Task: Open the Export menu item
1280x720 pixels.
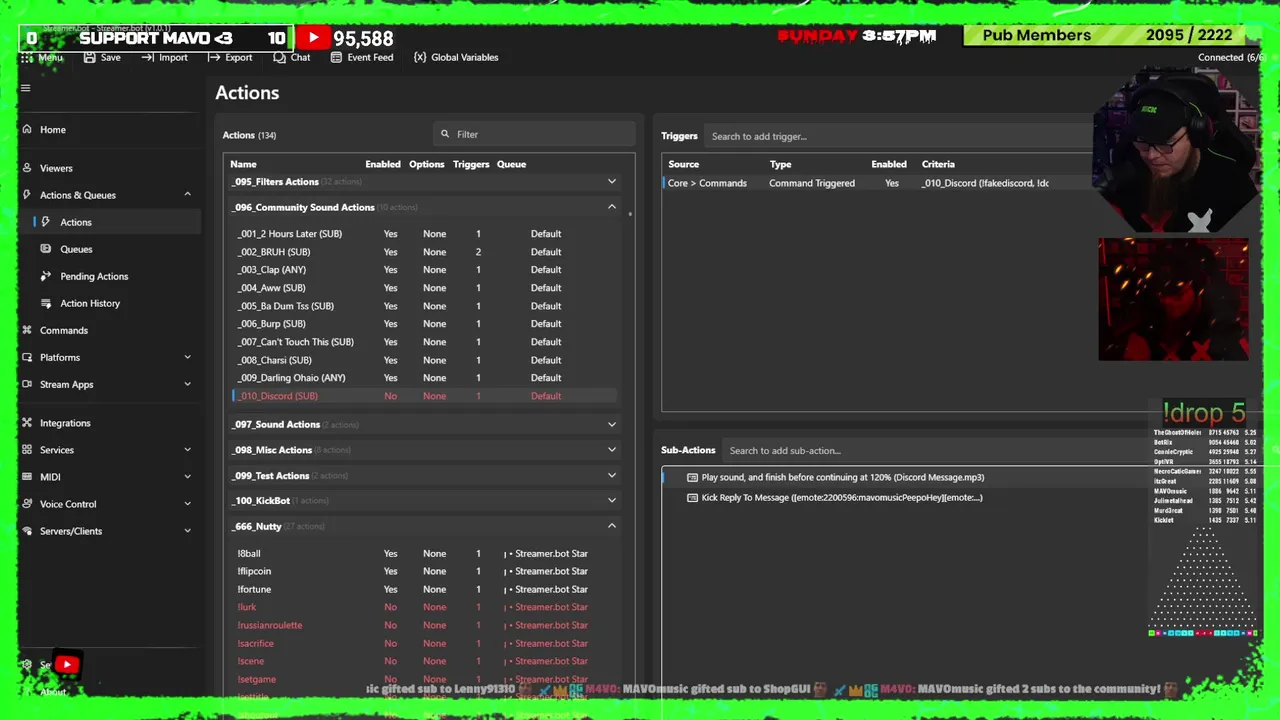Action: tap(229, 57)
